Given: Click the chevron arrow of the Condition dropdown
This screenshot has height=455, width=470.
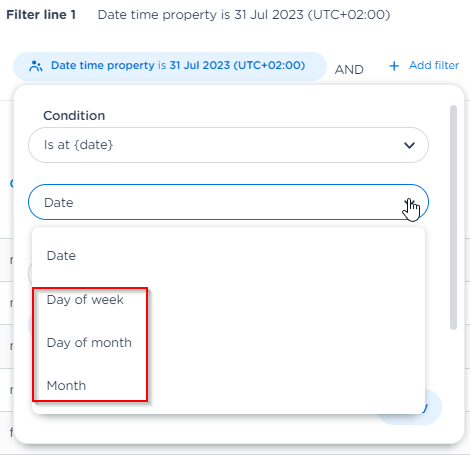Looking at the screenshot, I should coord(409,145).
